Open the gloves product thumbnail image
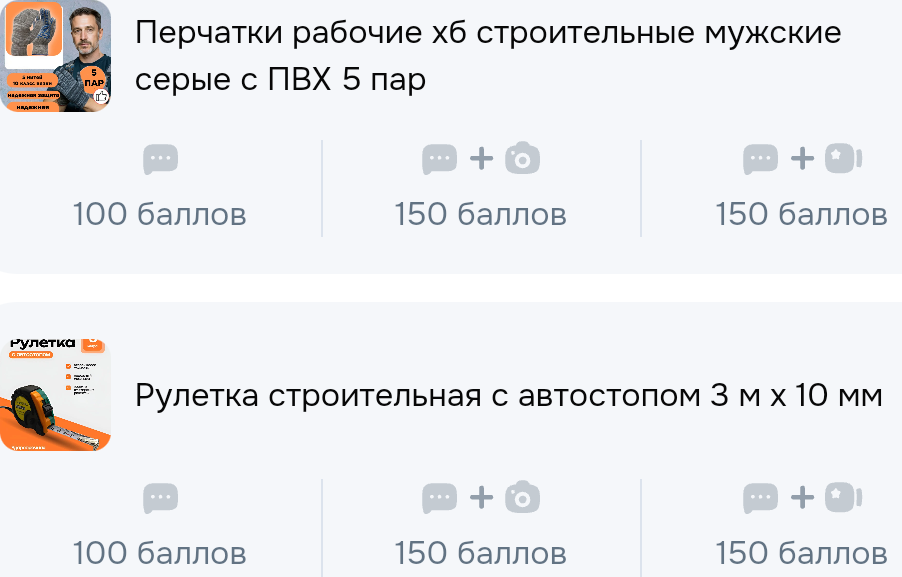 click(x=57, y=57)
